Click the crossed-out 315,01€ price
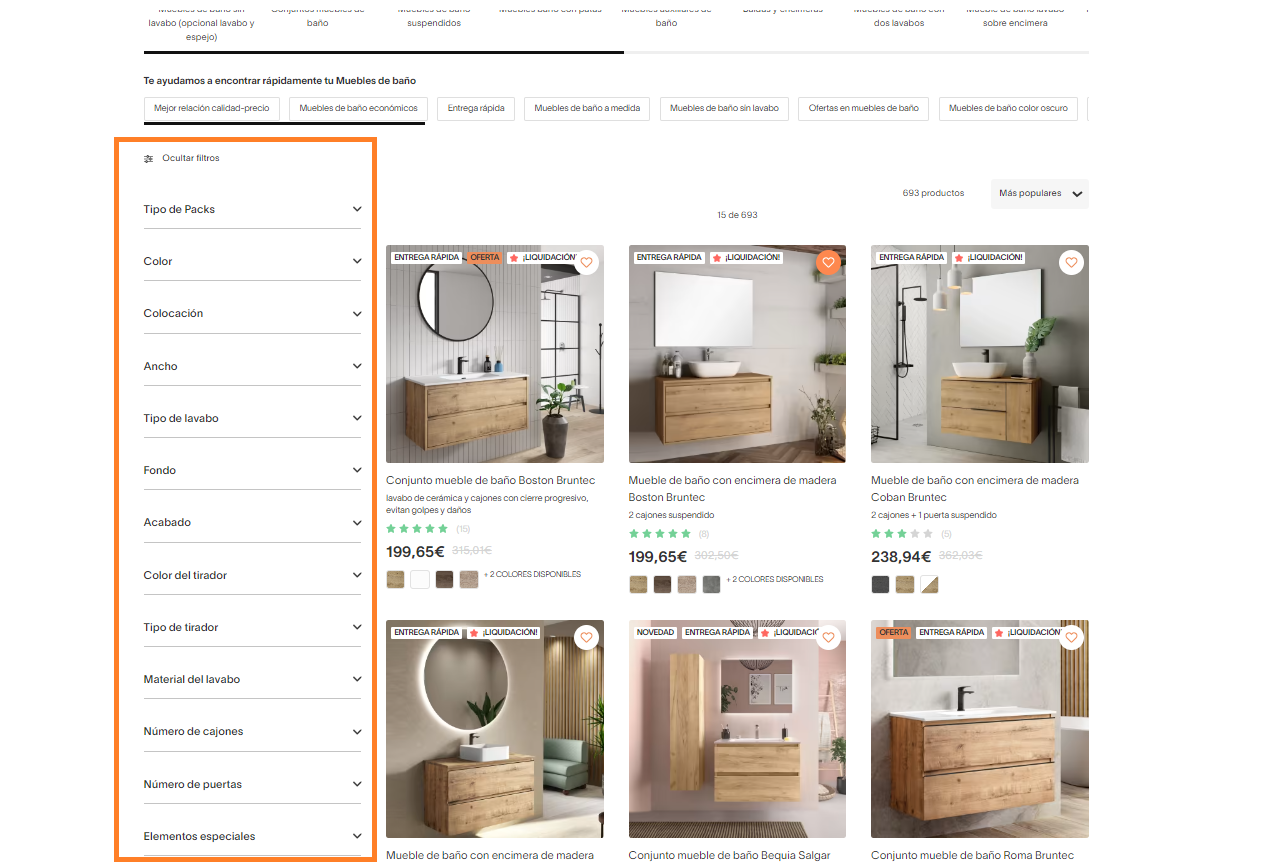The image size is (1273, 868). pos(472,551)
